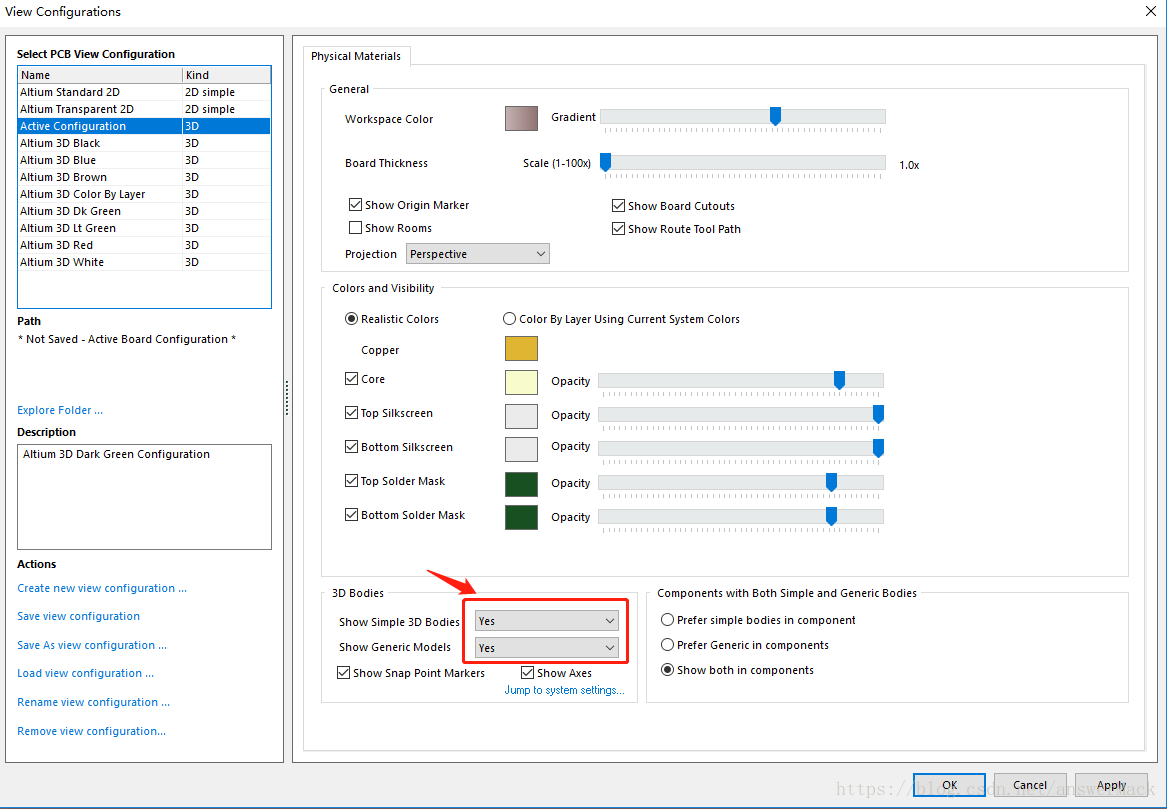Image resolution: width=1167 pixels, height=809 pixels.
Task: Click the Gradient slider handle
Action: click(775, 117)
